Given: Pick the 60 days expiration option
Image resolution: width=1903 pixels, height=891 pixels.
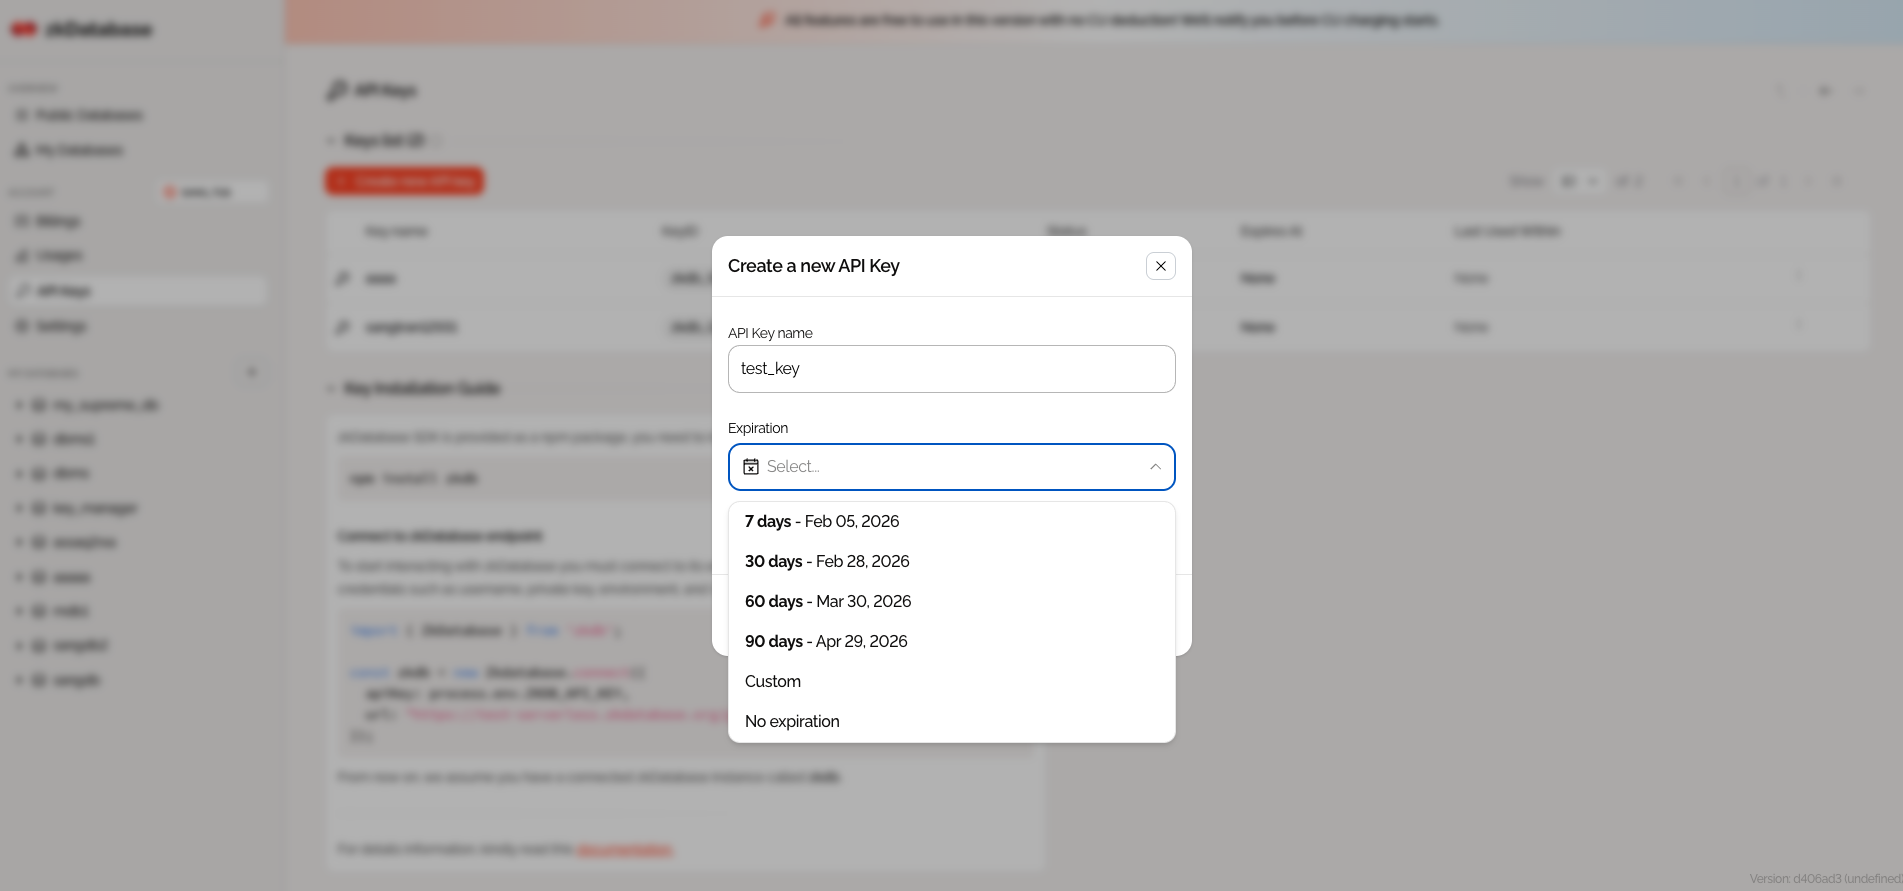Looking at the screenshot, I should [x=951, y=602].
